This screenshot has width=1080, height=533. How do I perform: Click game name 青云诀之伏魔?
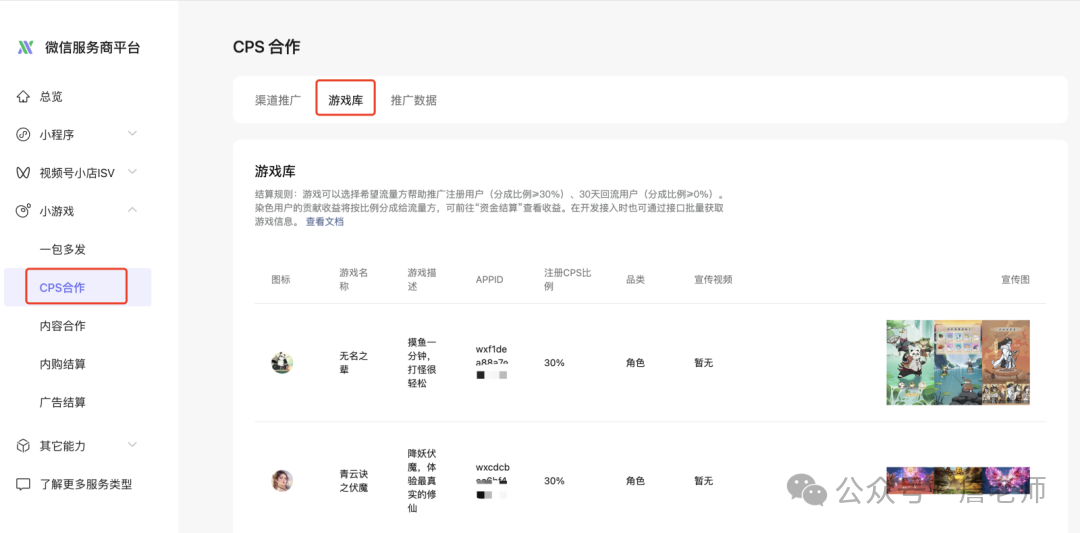[354, 481]
